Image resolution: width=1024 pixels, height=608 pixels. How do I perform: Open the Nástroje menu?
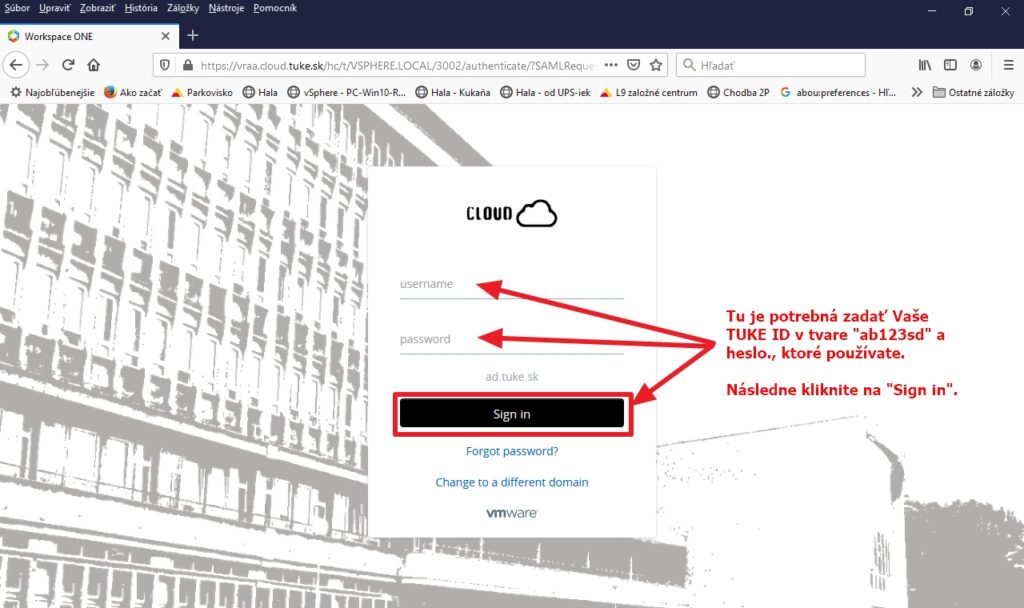coord(226,8)
